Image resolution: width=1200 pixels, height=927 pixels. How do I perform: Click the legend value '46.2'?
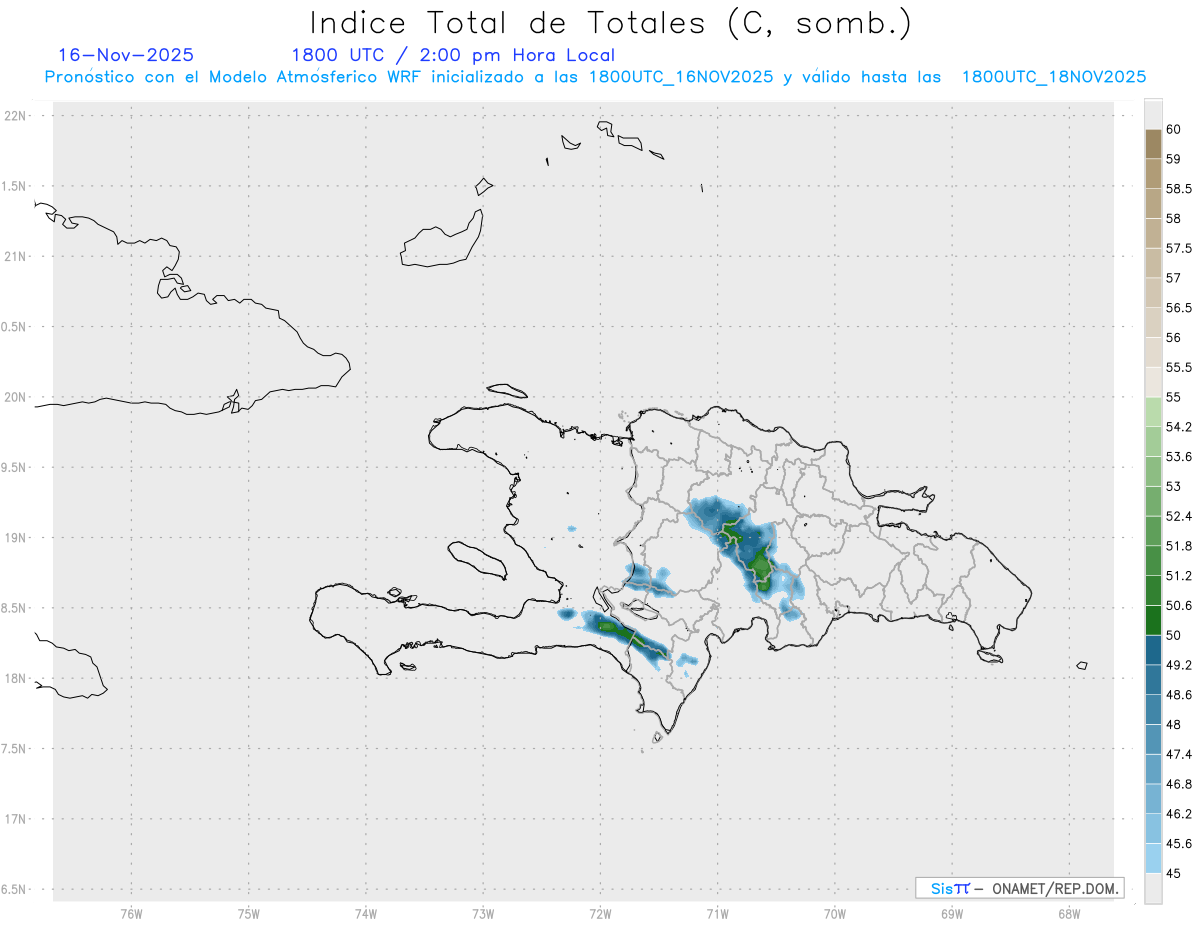[x=1179, y=813]
